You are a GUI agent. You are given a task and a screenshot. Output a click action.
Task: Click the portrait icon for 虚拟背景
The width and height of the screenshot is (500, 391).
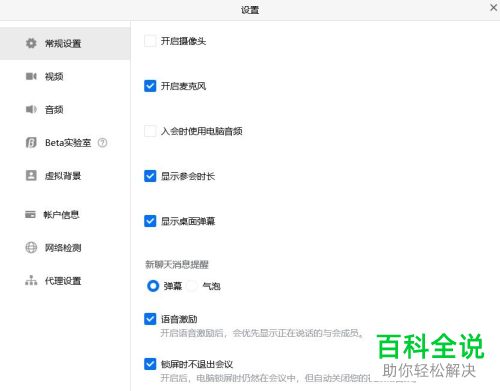31,175
